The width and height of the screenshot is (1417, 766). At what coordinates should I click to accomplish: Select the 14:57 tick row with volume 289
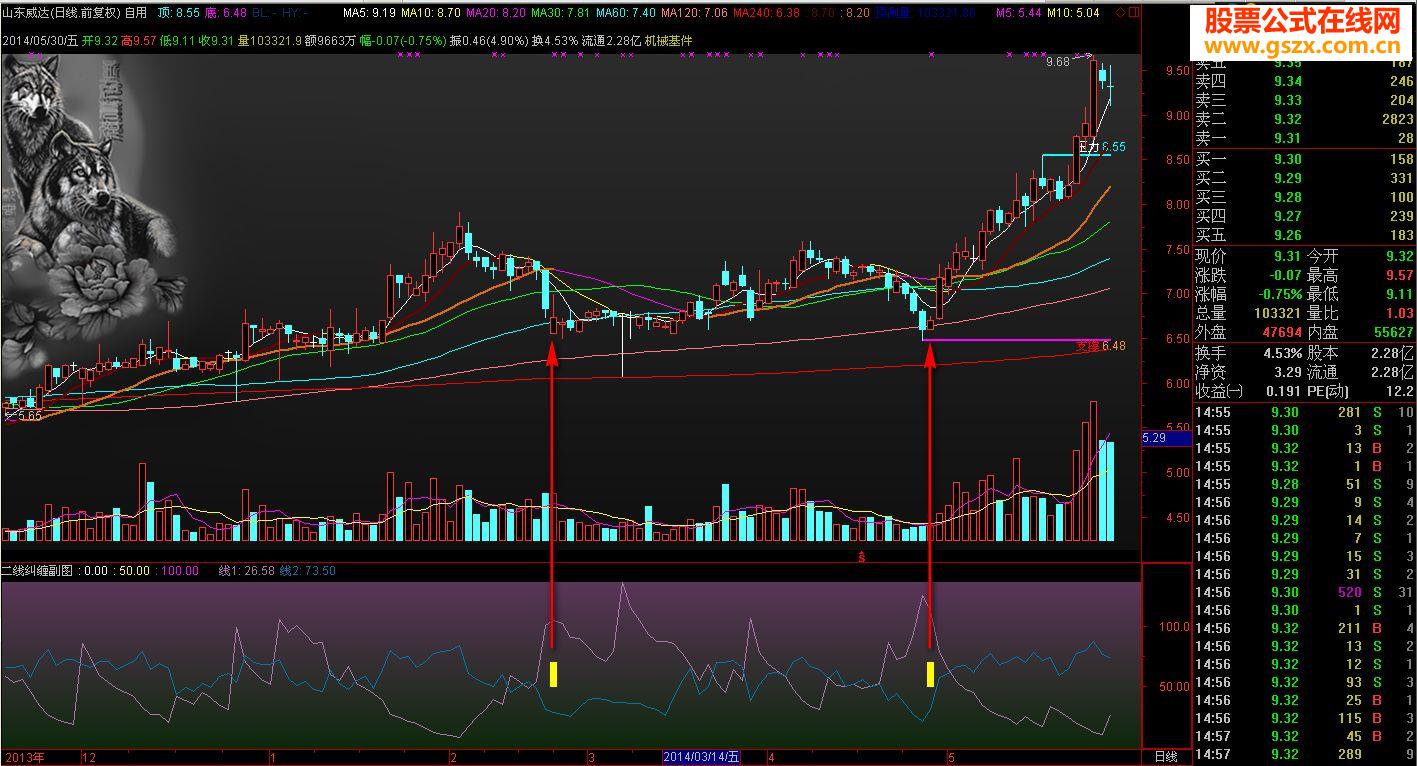(1305, 754)
